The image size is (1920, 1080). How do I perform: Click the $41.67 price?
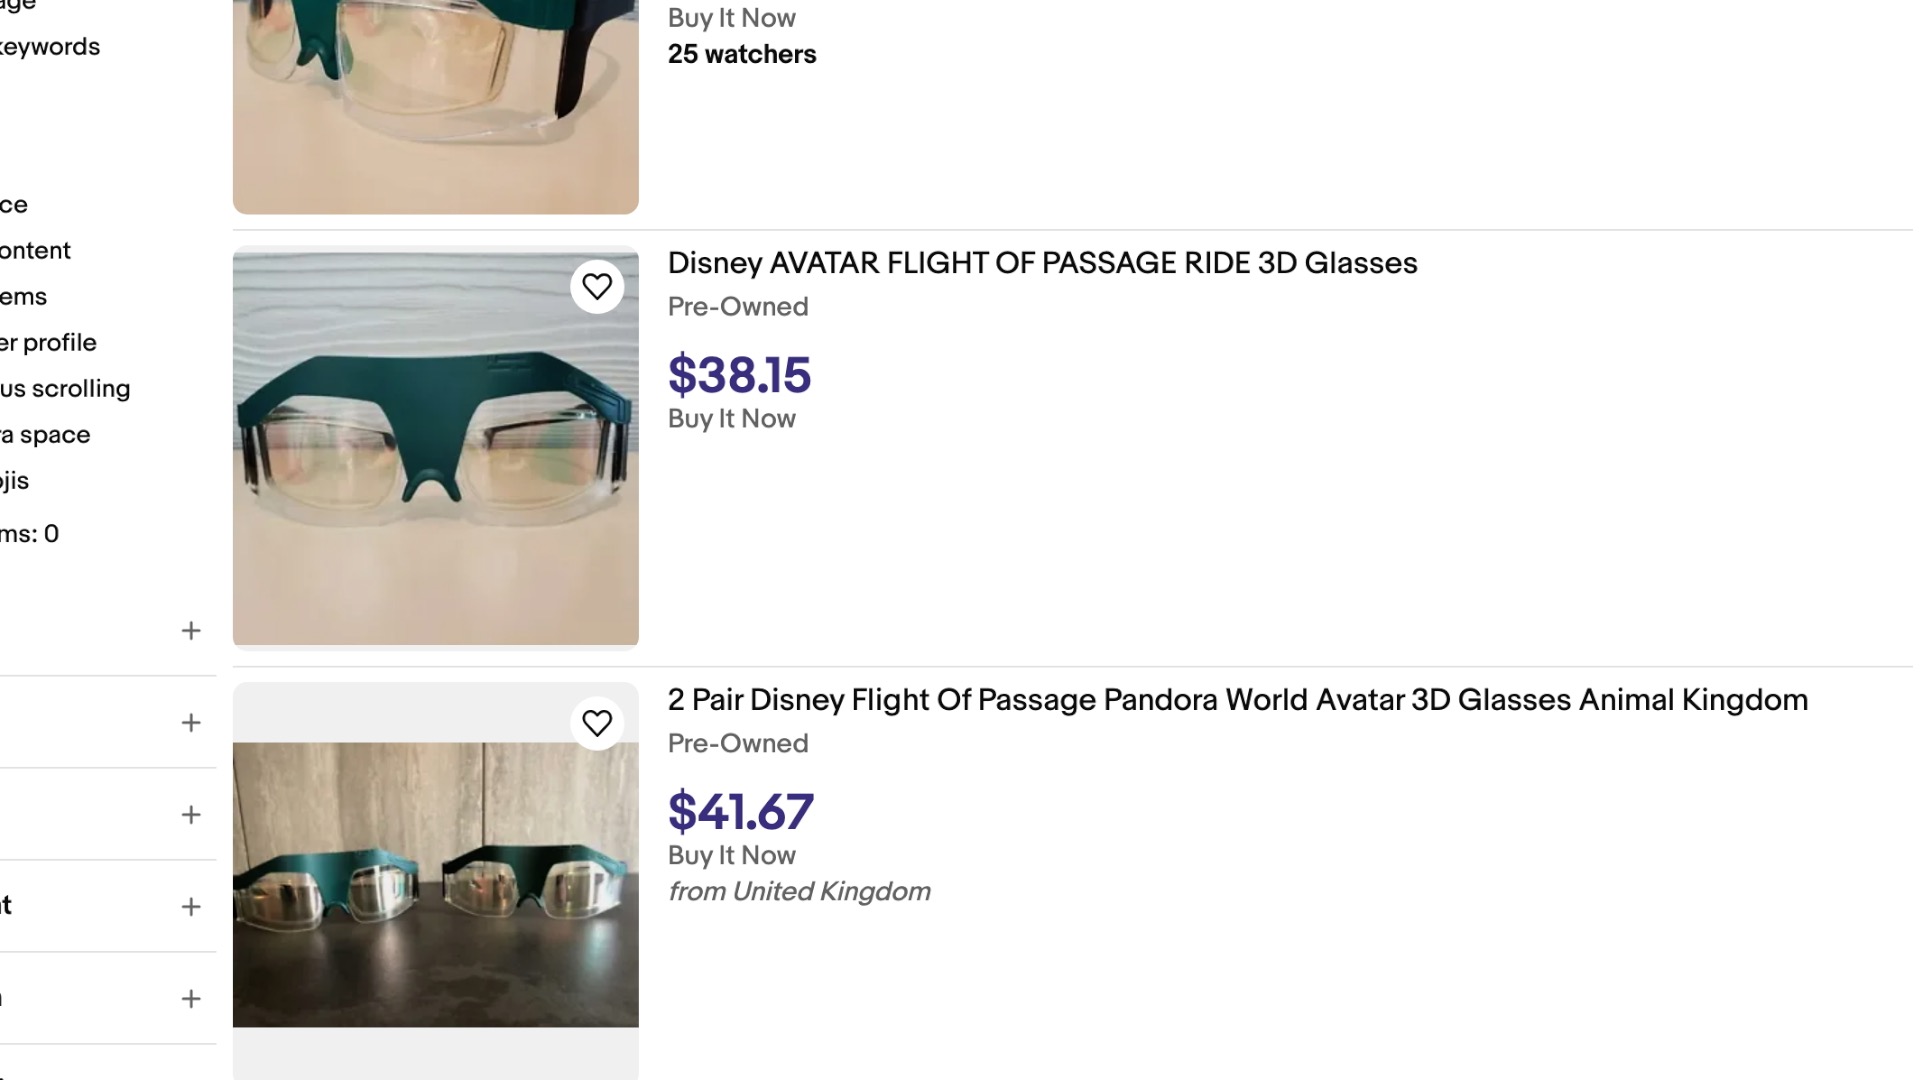click(x=740, y=811)
